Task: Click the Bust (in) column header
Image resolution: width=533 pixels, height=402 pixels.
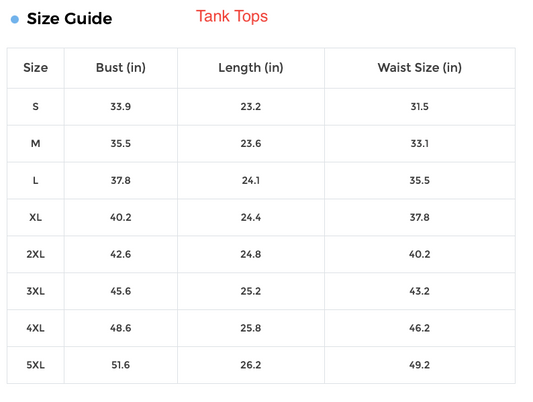Action: pyautogui.click(x=121, y=68)
